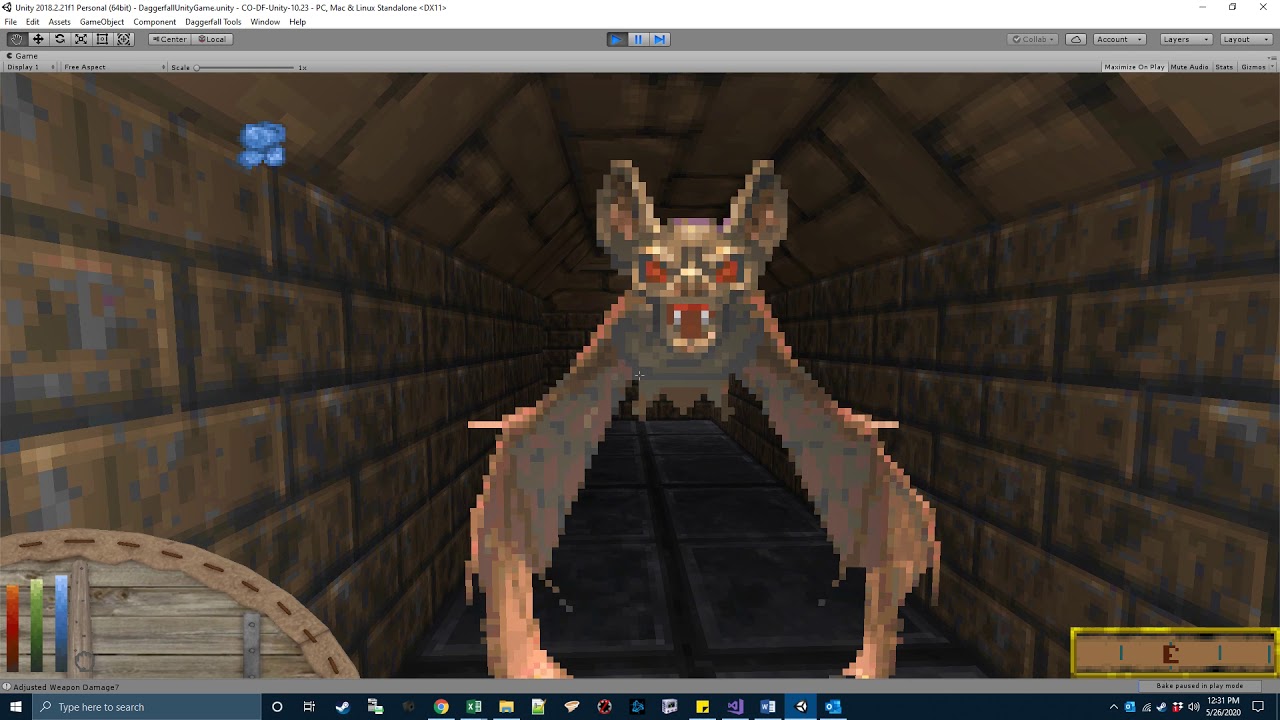This screenshot has height=720, width=1280.
Task: Open the File menu
Action: 10,22
